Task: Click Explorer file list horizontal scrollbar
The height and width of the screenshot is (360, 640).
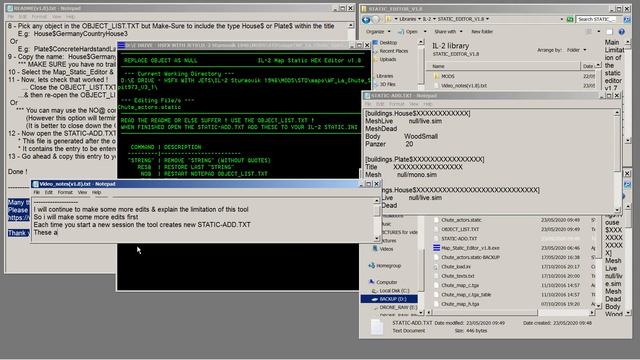Action: pyautogui.click(x=510, y=313)
